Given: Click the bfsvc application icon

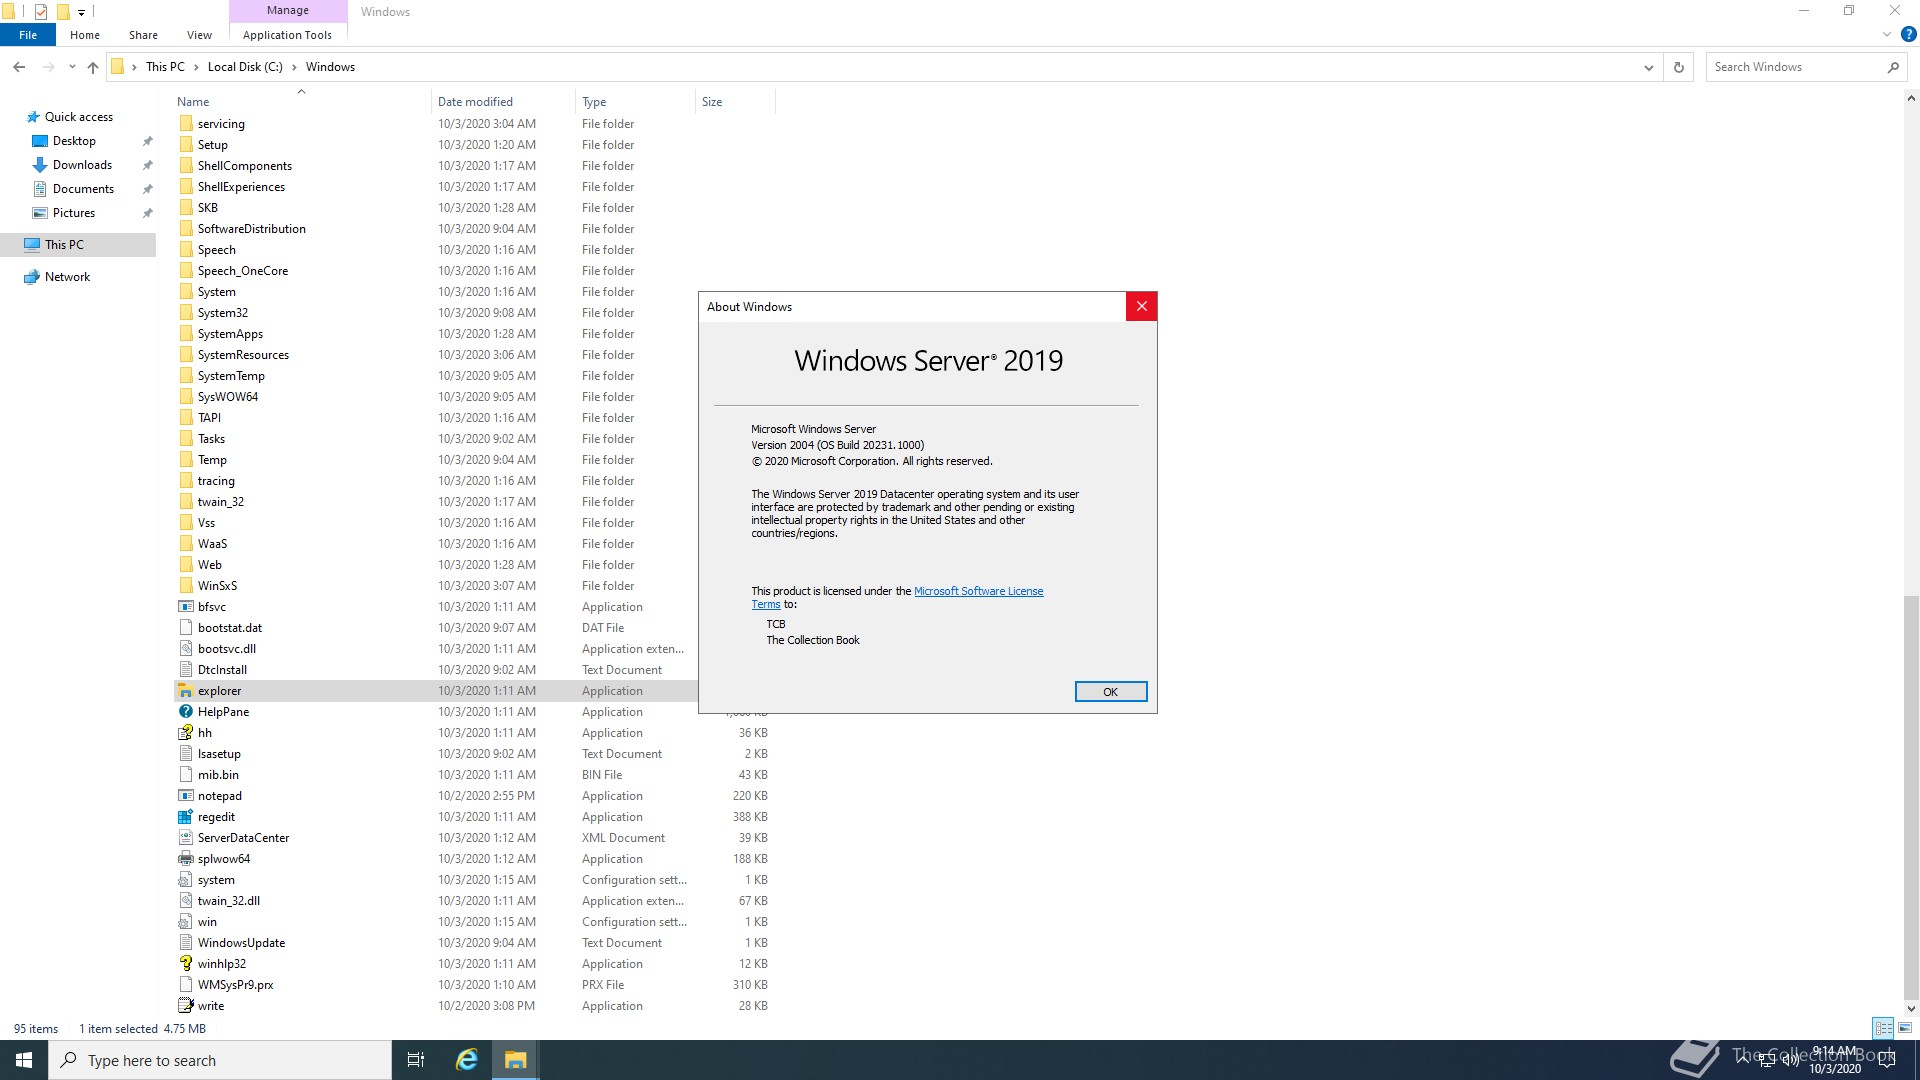Looking at the screenshot, I should click(x=185, y=607).
